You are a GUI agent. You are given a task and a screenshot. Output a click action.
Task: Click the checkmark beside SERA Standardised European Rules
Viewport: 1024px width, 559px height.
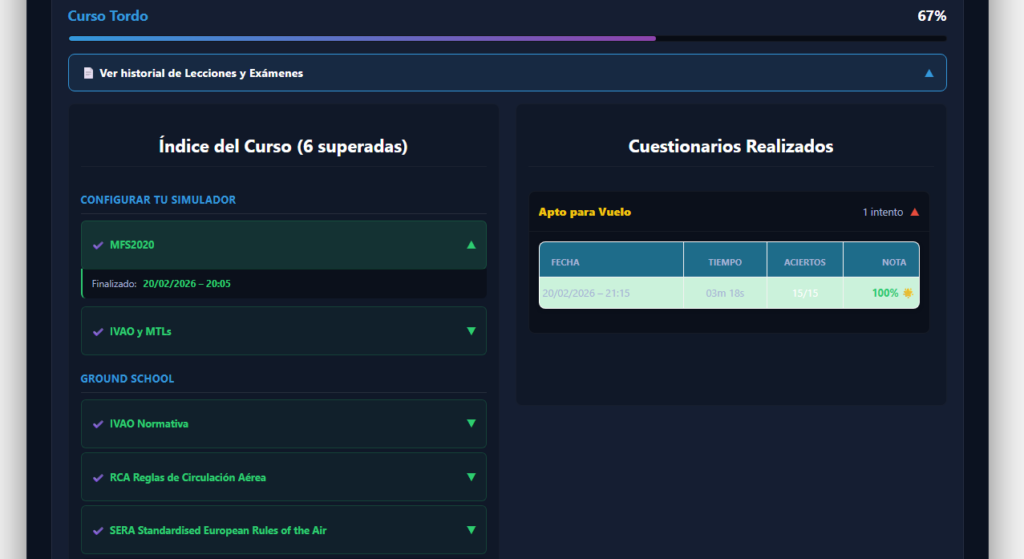(98, 530)
